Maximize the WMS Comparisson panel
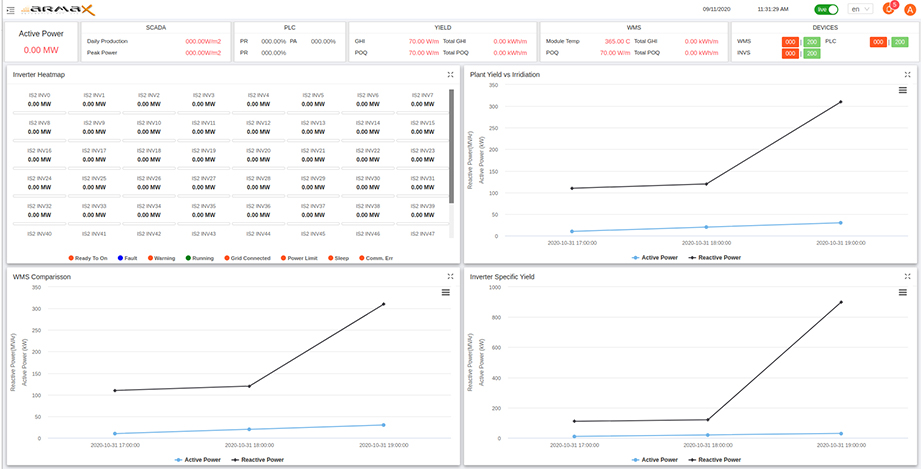The height and width of the screenshot is (469, 924). pos(451,276)
